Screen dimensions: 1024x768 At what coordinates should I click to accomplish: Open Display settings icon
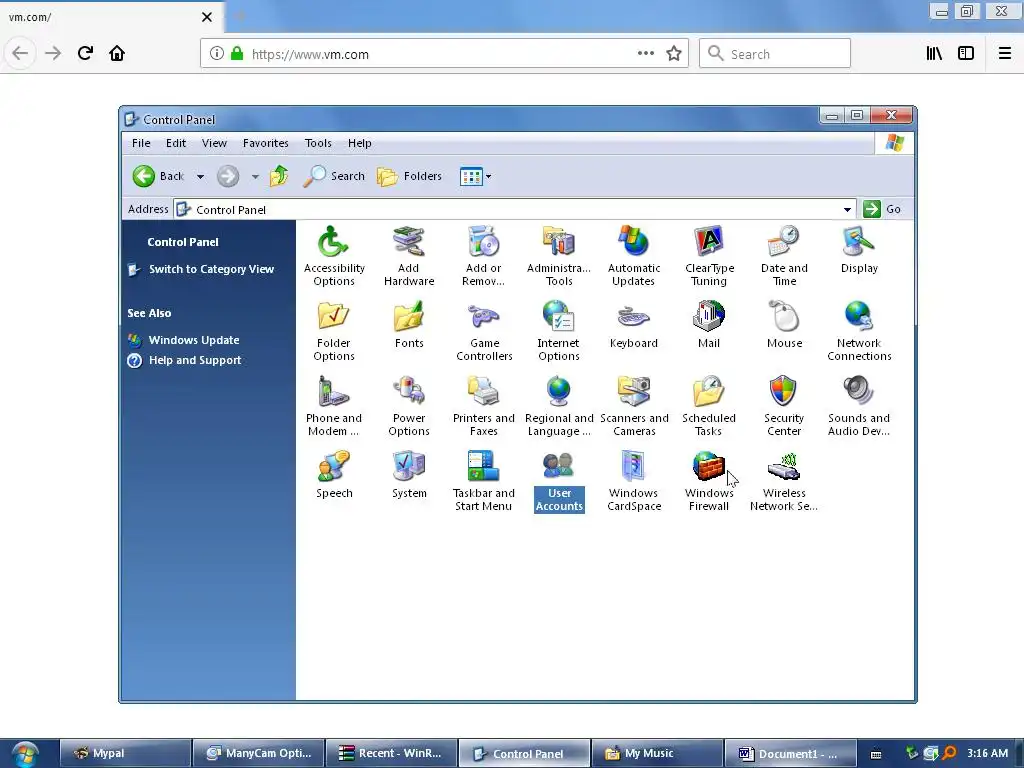pos(859,249)
